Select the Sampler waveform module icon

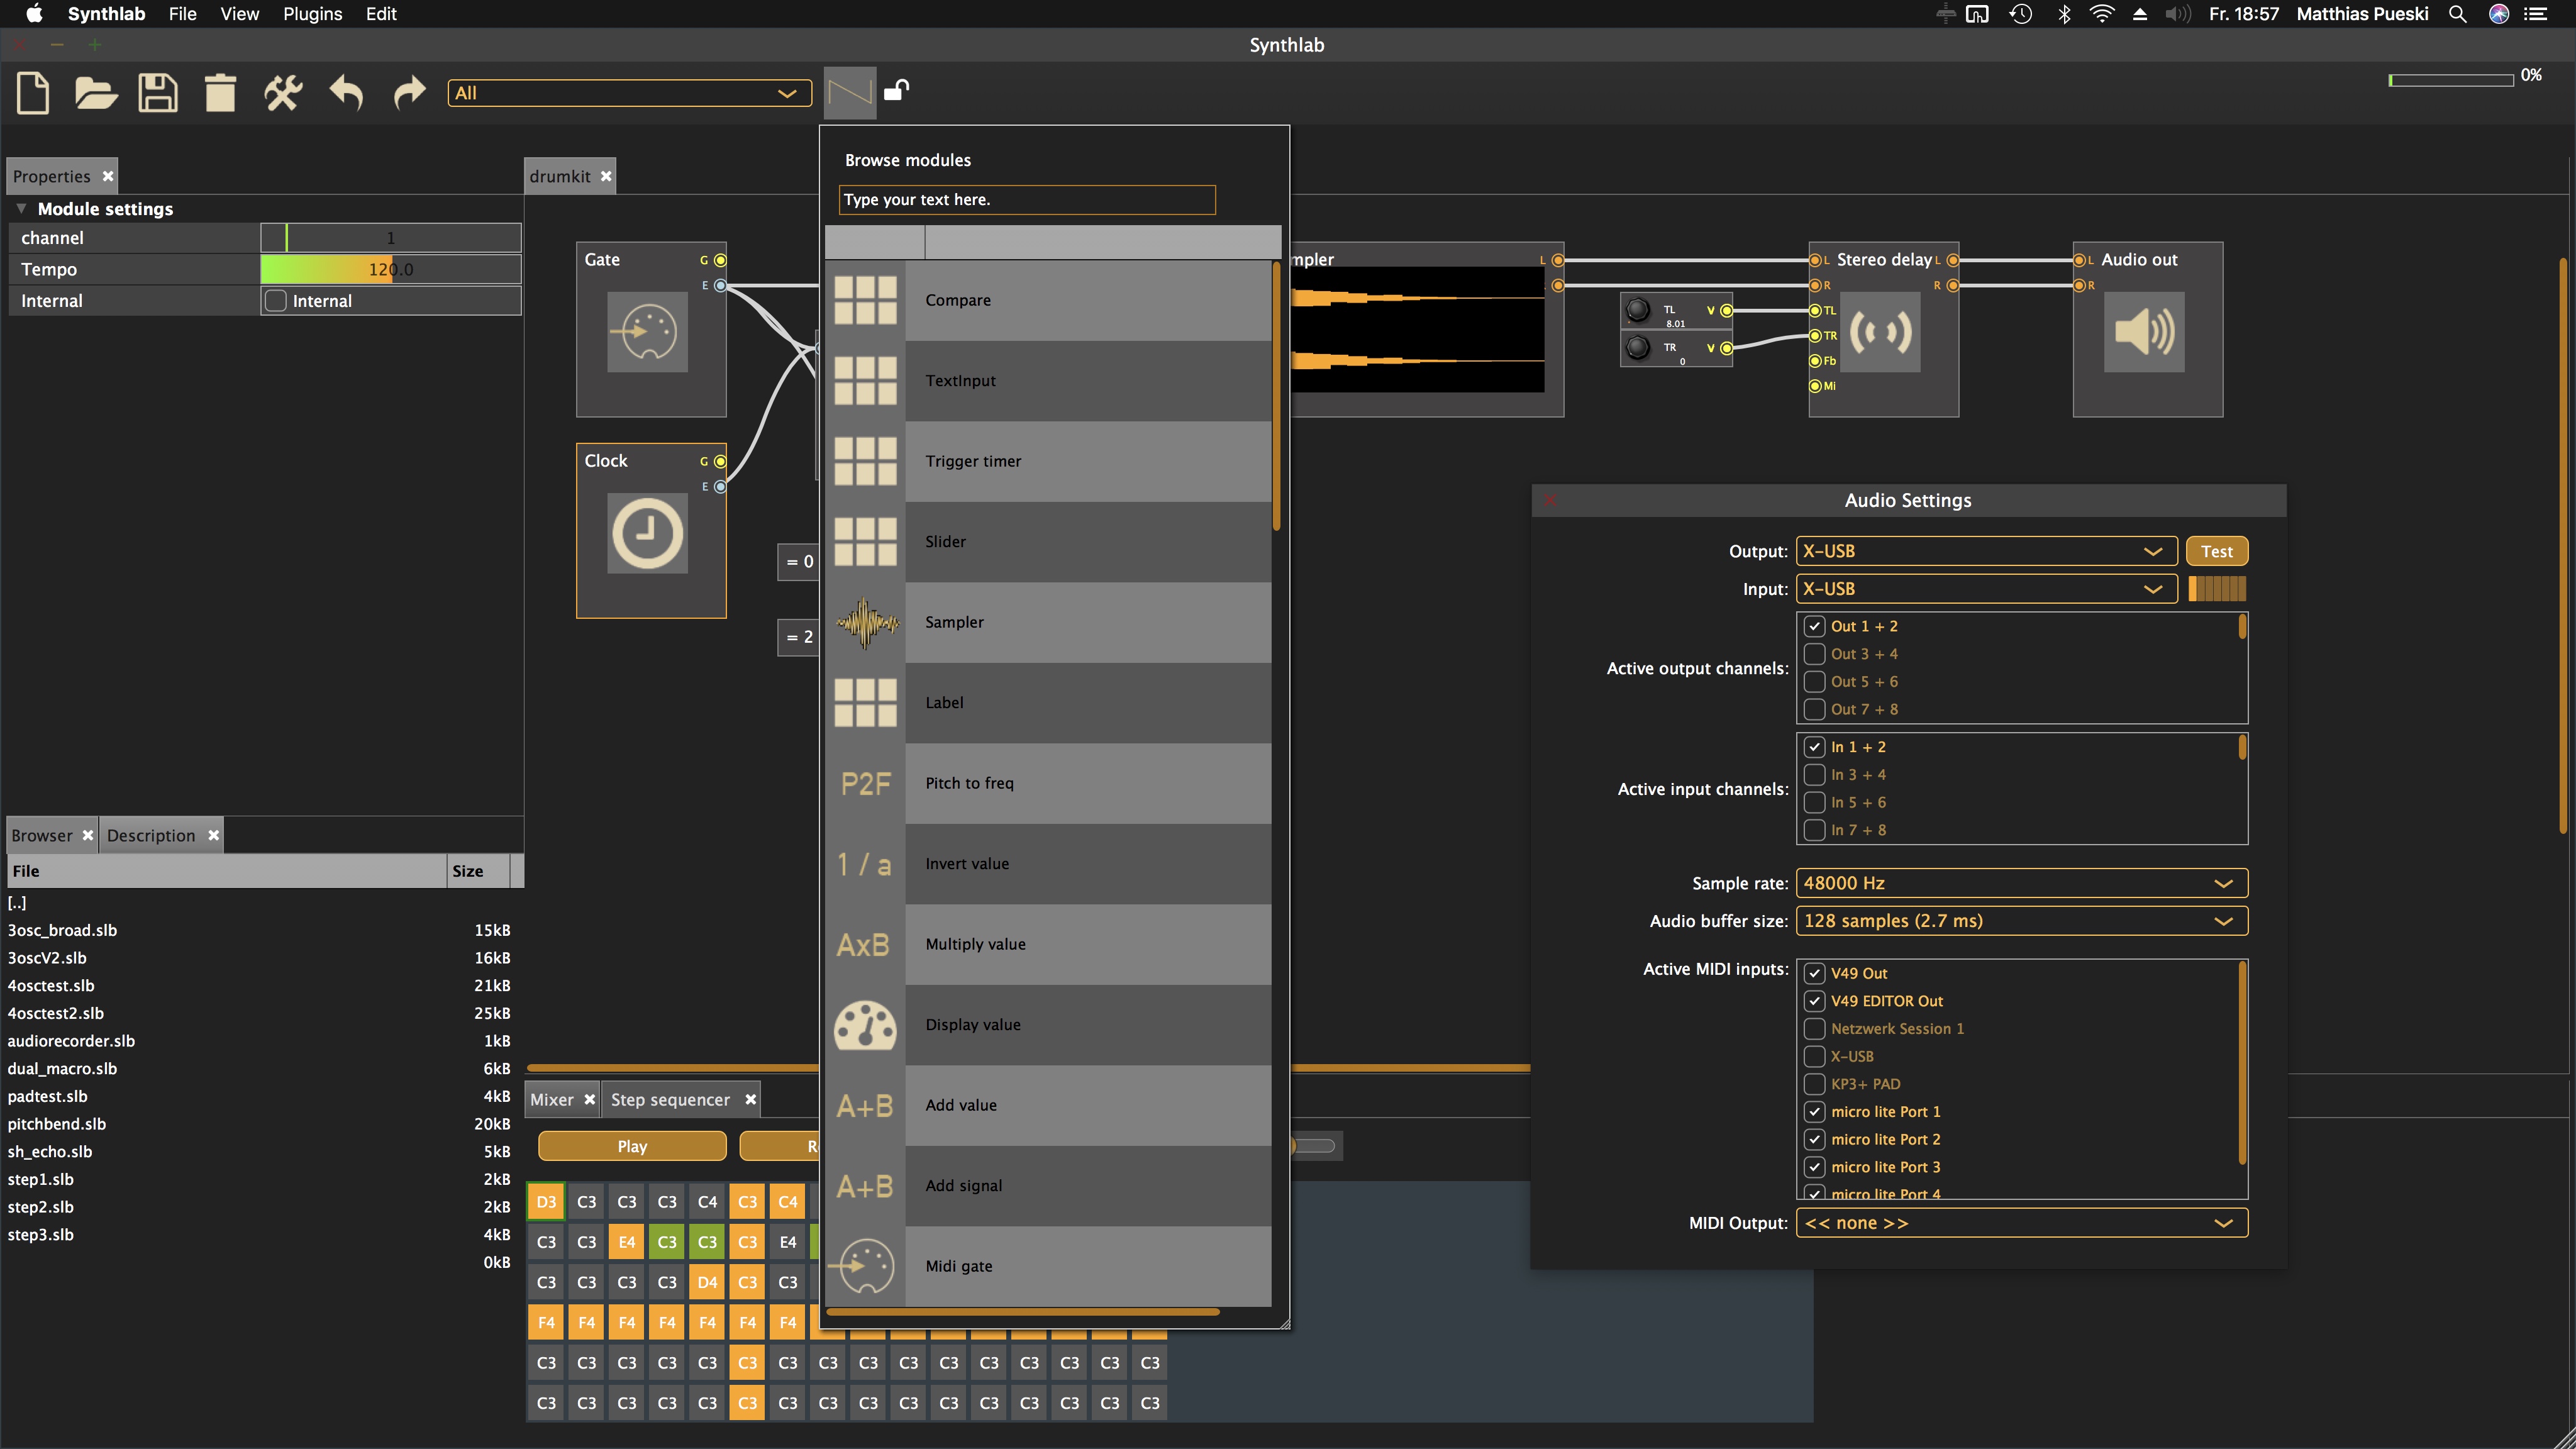click(866, 622)
